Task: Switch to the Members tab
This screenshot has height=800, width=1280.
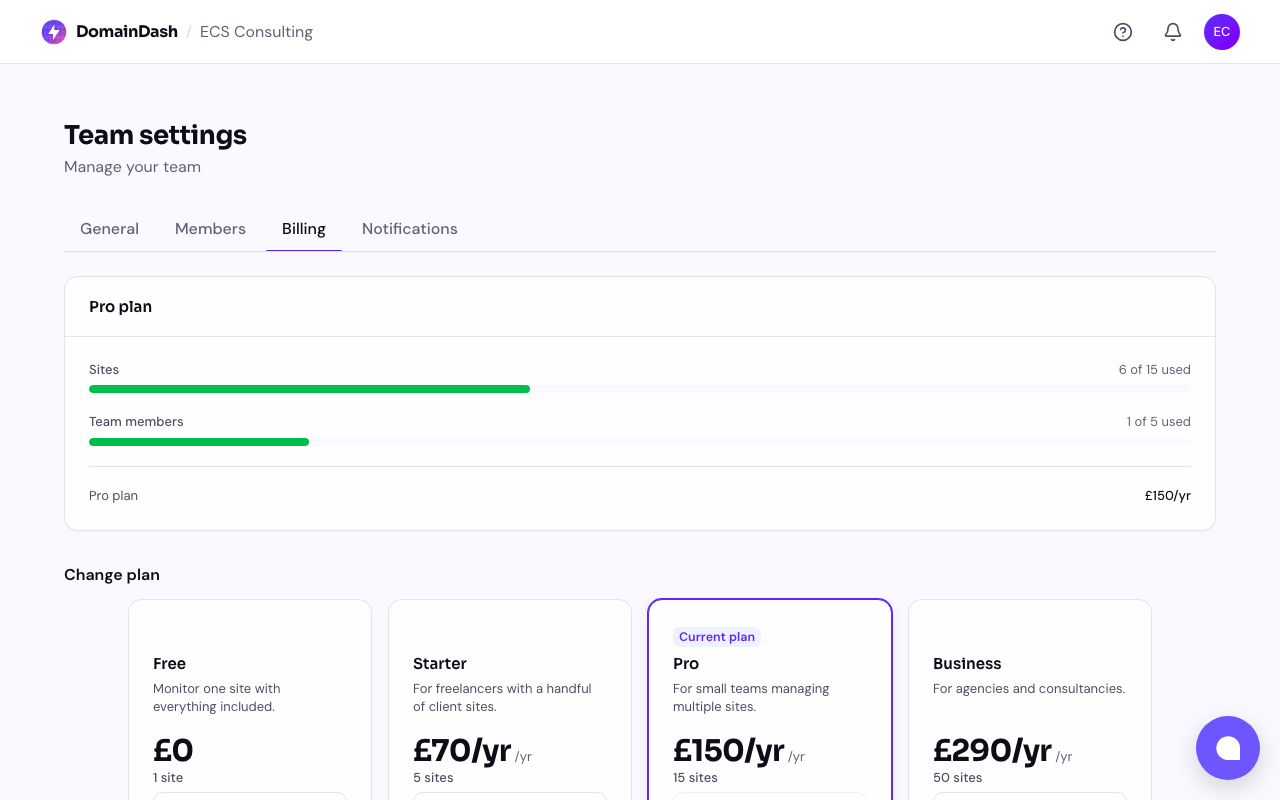Action: [210, 228]
